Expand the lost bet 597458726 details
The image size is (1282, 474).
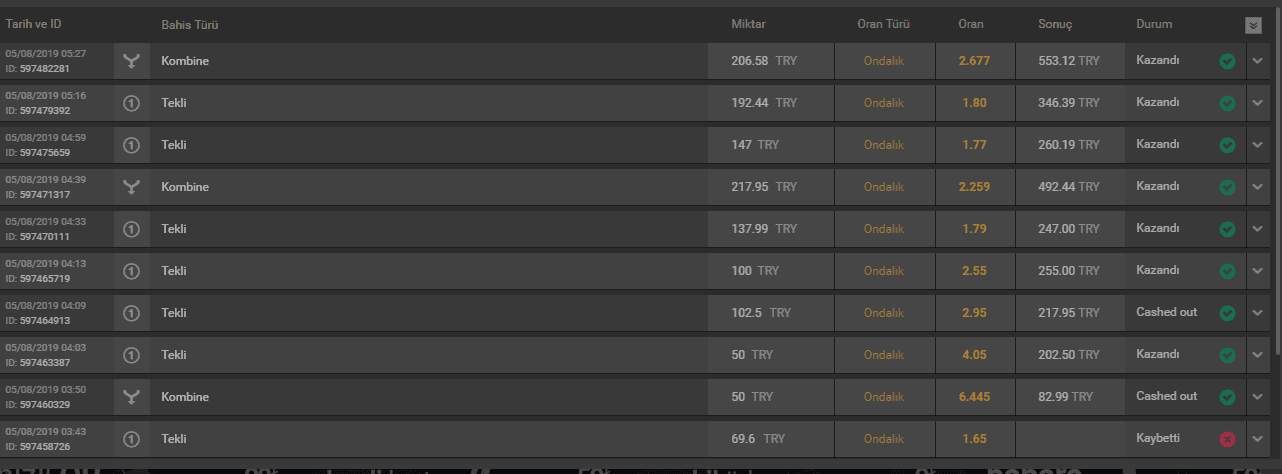1259,439
